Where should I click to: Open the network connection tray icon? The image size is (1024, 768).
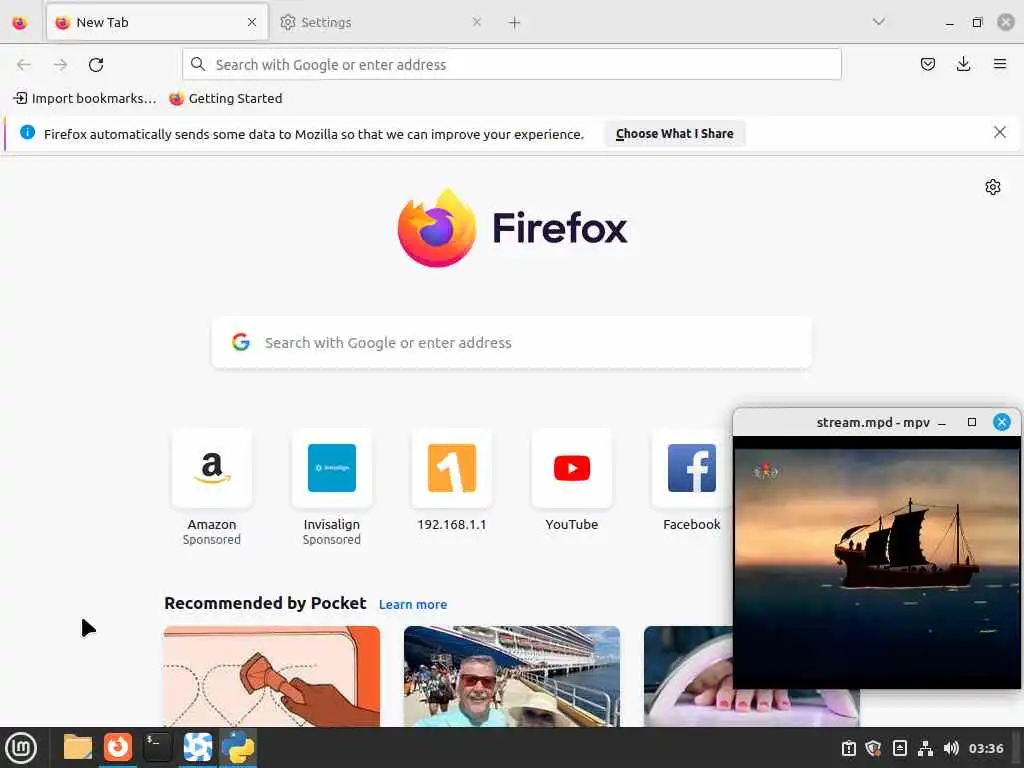tap(925, 748)
